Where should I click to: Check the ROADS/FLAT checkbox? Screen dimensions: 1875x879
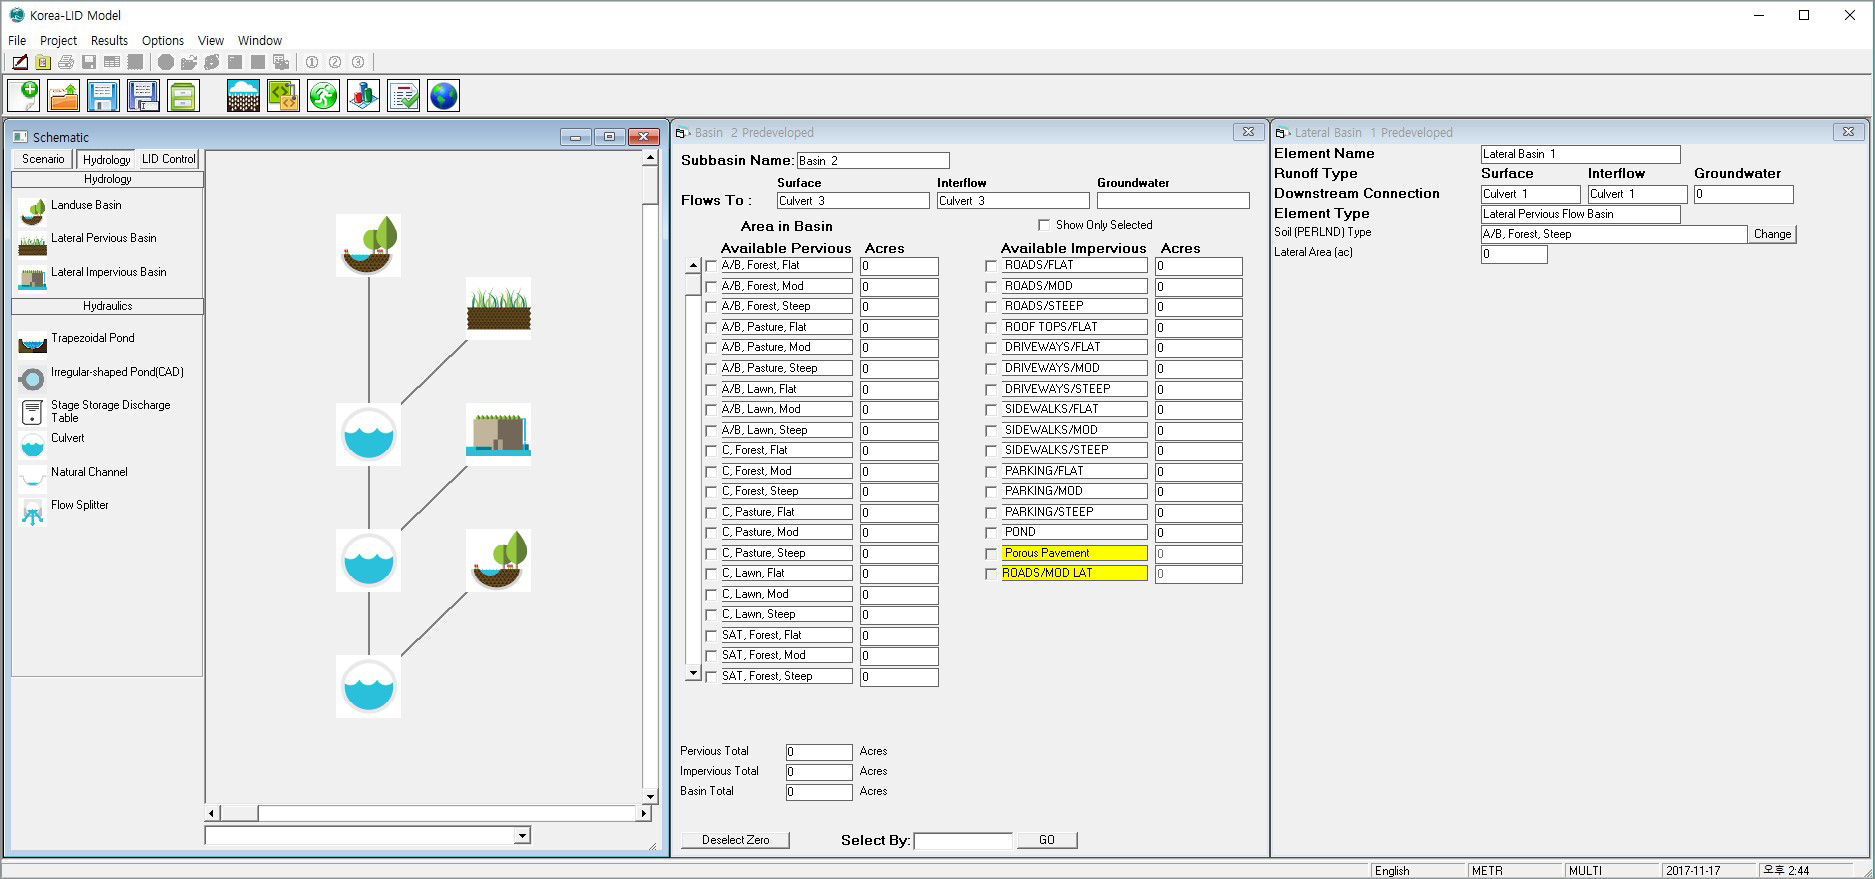click(x=991, y=266)
